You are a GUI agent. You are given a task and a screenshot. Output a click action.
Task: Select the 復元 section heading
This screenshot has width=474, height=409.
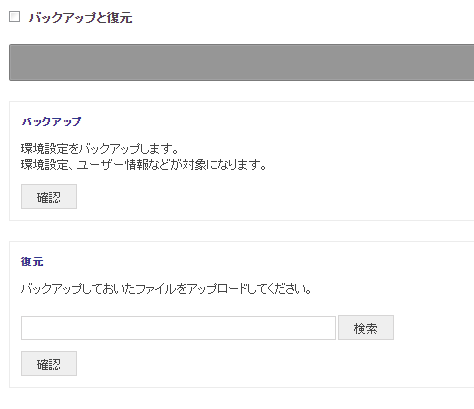[x=32, y=262]
